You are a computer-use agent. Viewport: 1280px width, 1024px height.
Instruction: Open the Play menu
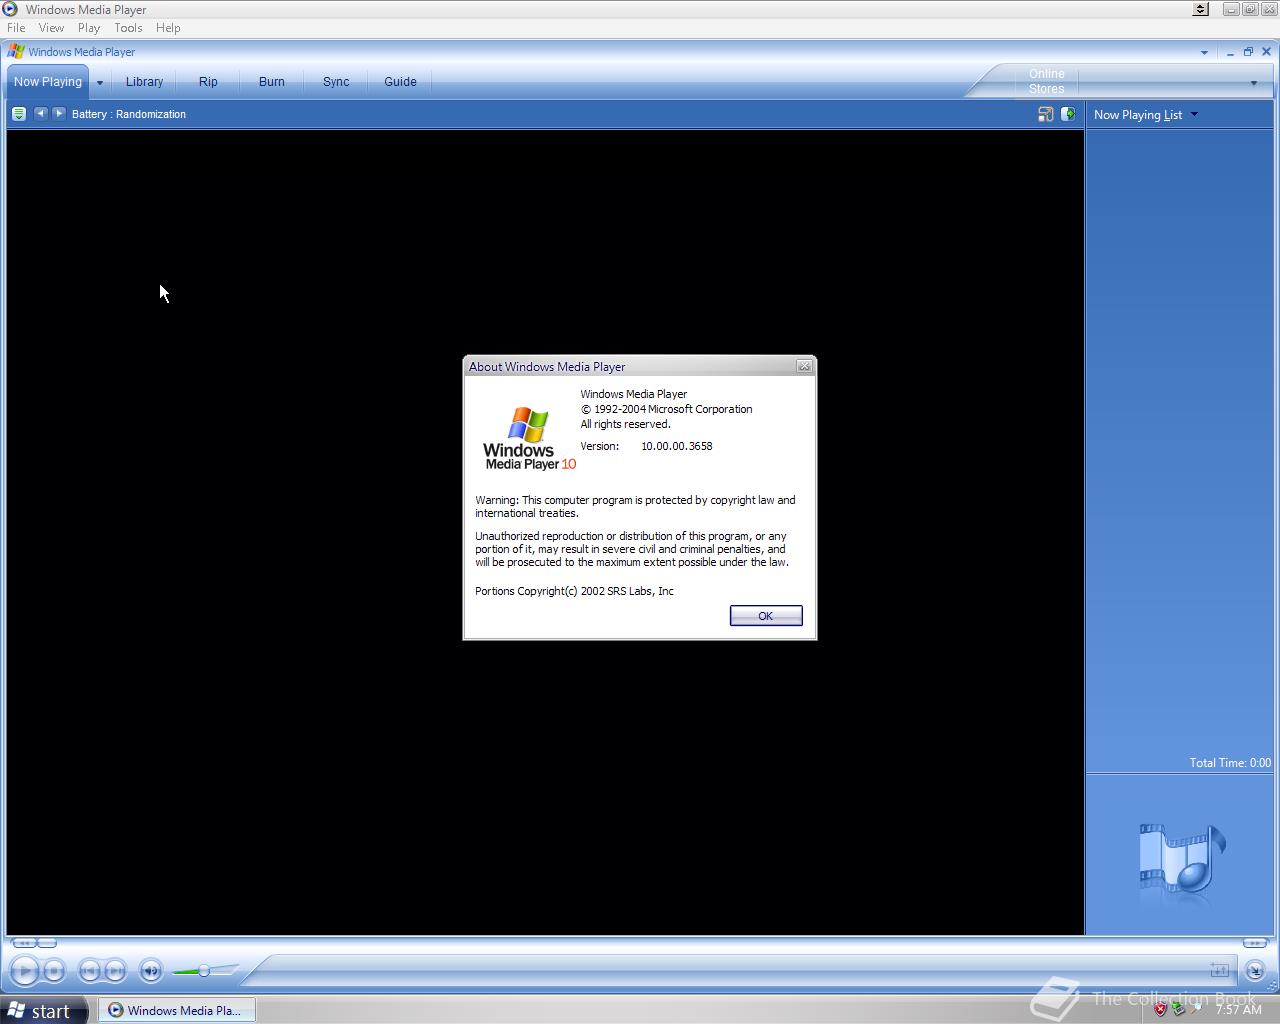coord(89,28)
